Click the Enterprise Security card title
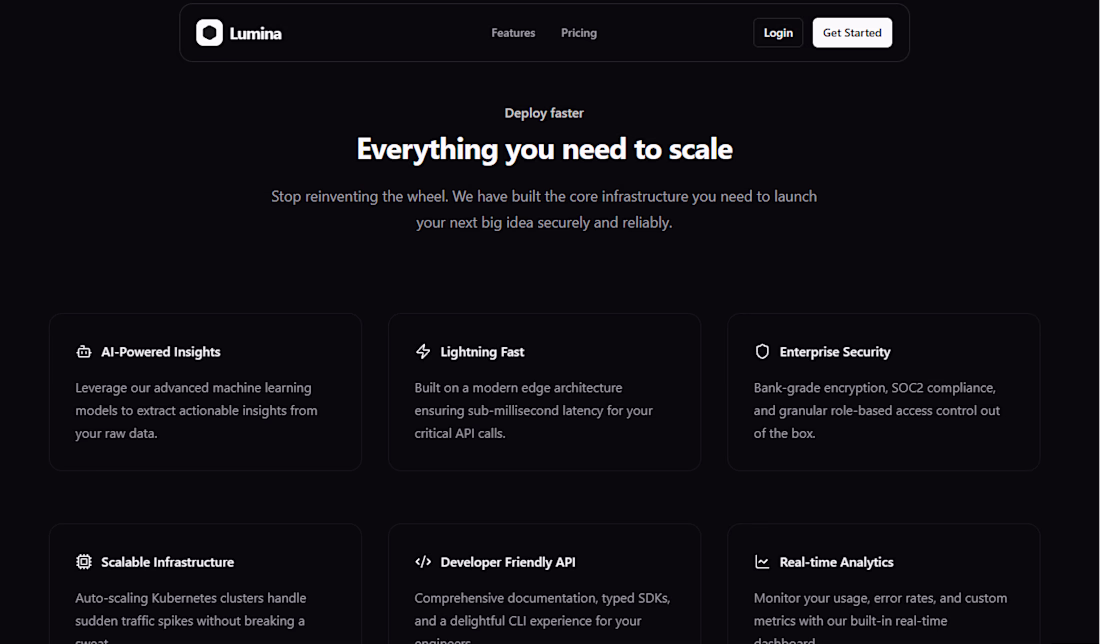This screenshot has width=1100, height=644. coord(835,352)
